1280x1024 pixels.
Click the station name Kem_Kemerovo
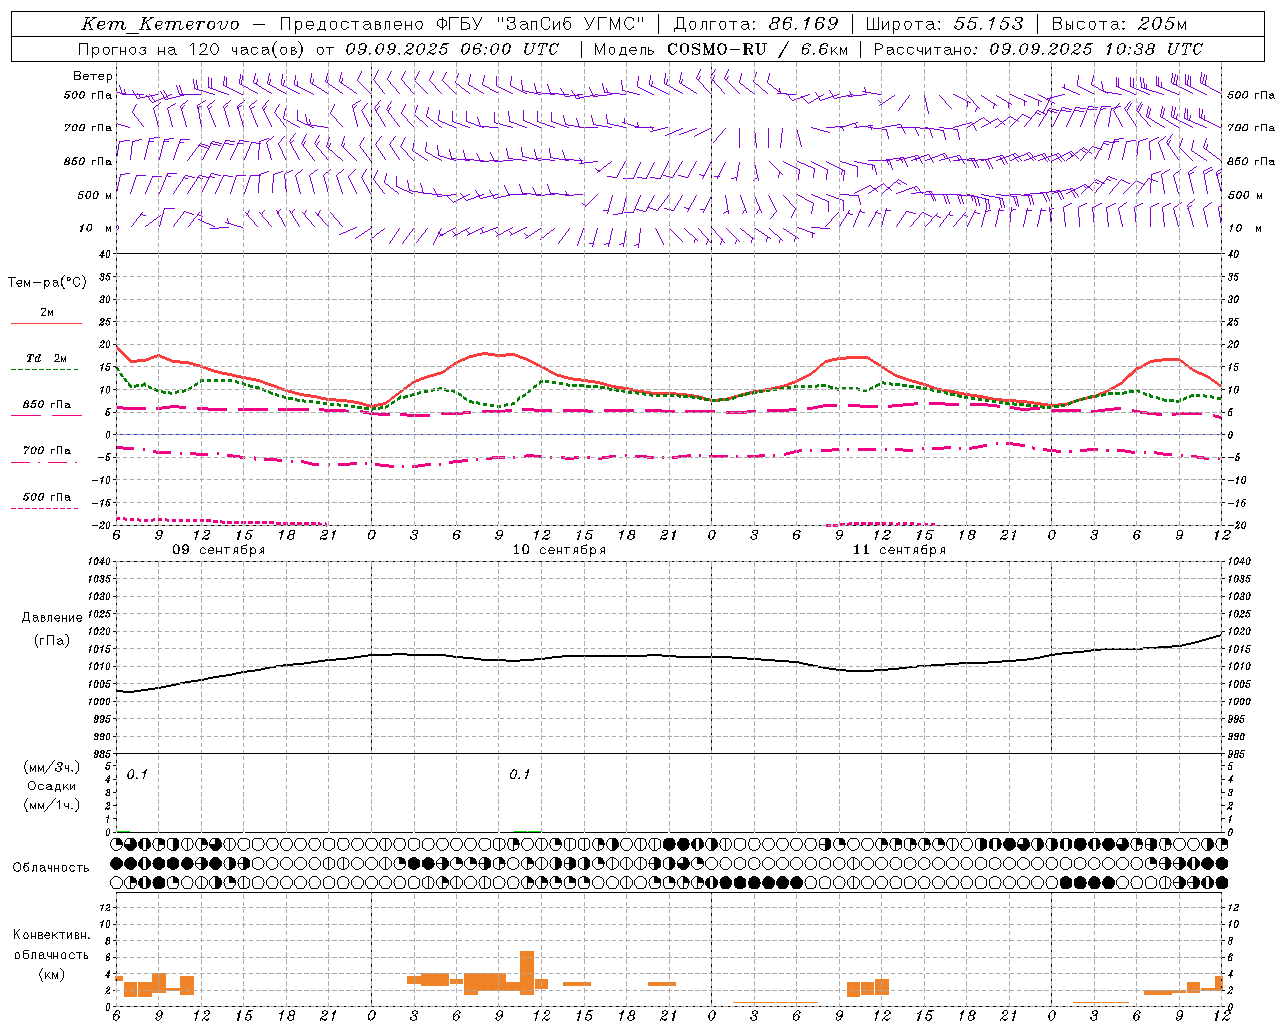coord(160,25)
